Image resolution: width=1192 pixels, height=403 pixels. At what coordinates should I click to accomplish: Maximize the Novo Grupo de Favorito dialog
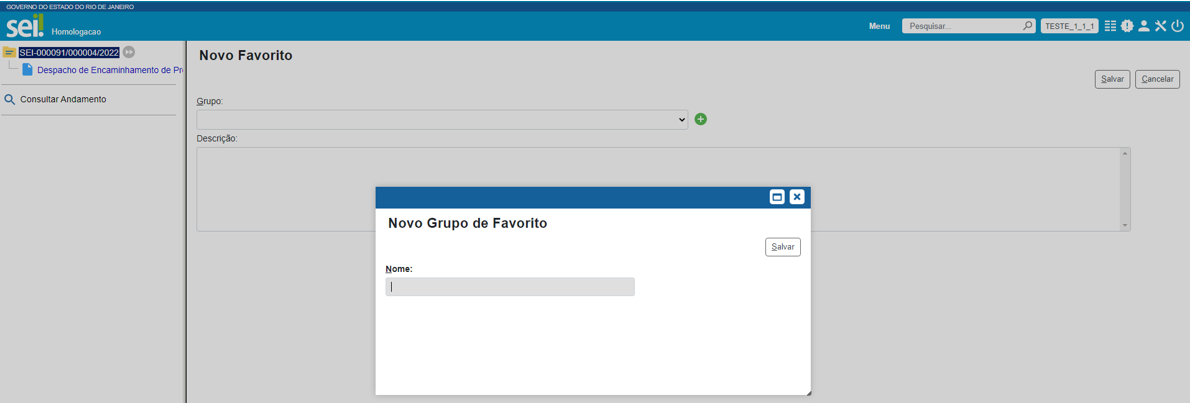(777, 197)
